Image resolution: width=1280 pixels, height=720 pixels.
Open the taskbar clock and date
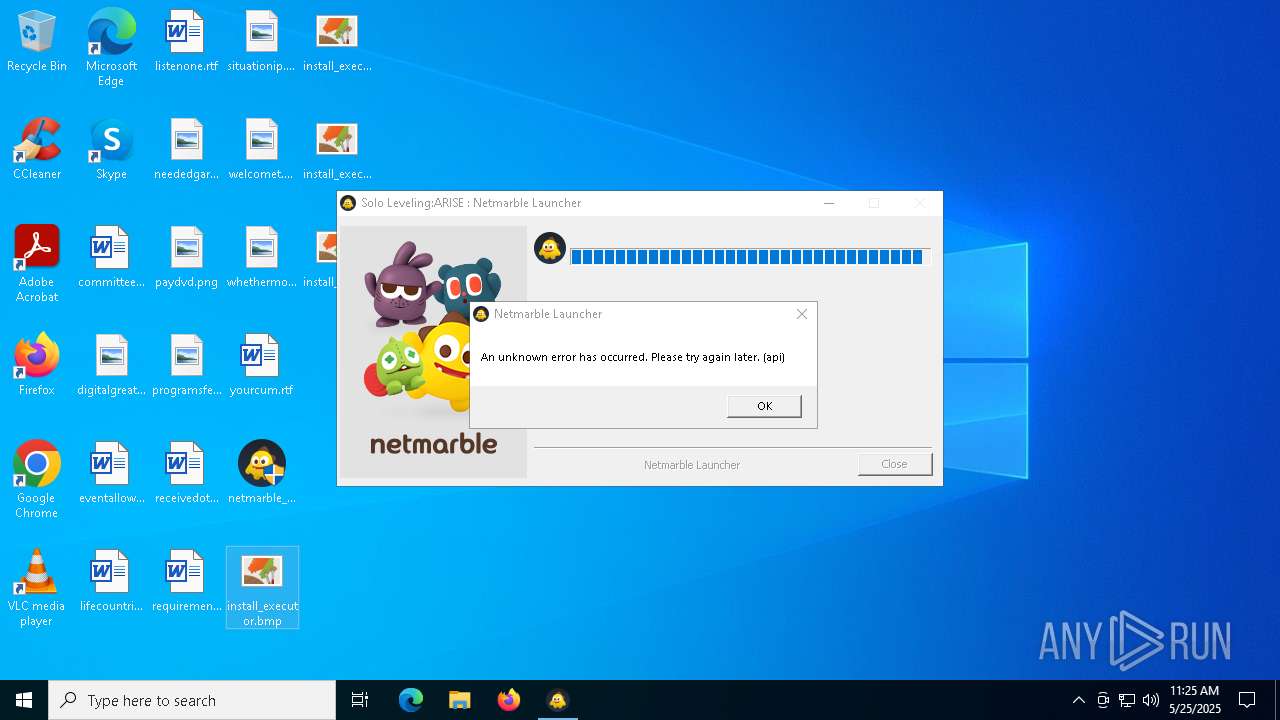[1195, 700]
